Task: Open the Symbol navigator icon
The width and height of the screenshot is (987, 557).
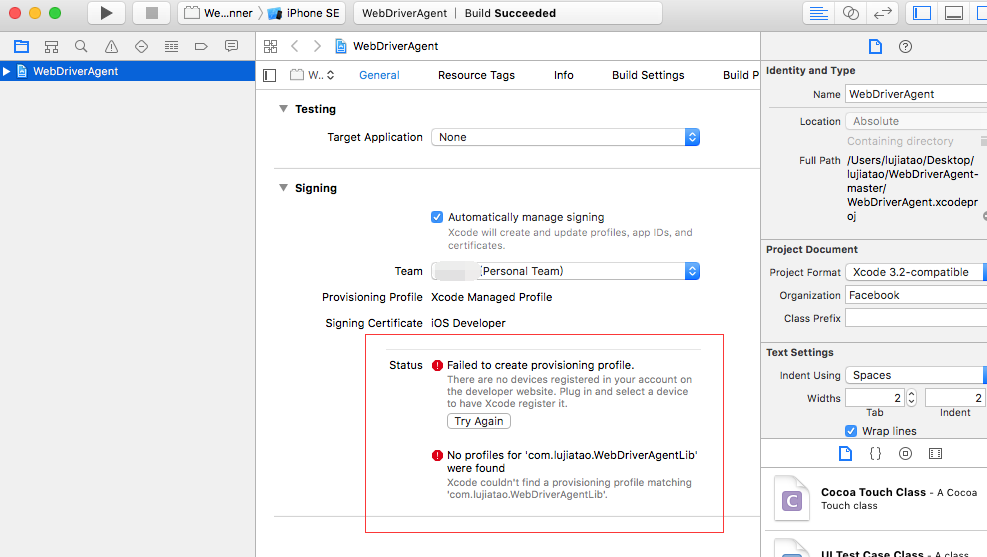Action: (51, 46)
